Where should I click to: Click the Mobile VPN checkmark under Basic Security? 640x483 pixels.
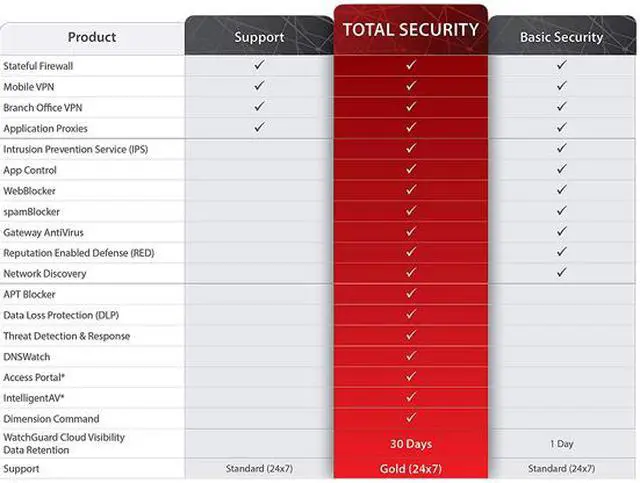[x=562, y=86]
